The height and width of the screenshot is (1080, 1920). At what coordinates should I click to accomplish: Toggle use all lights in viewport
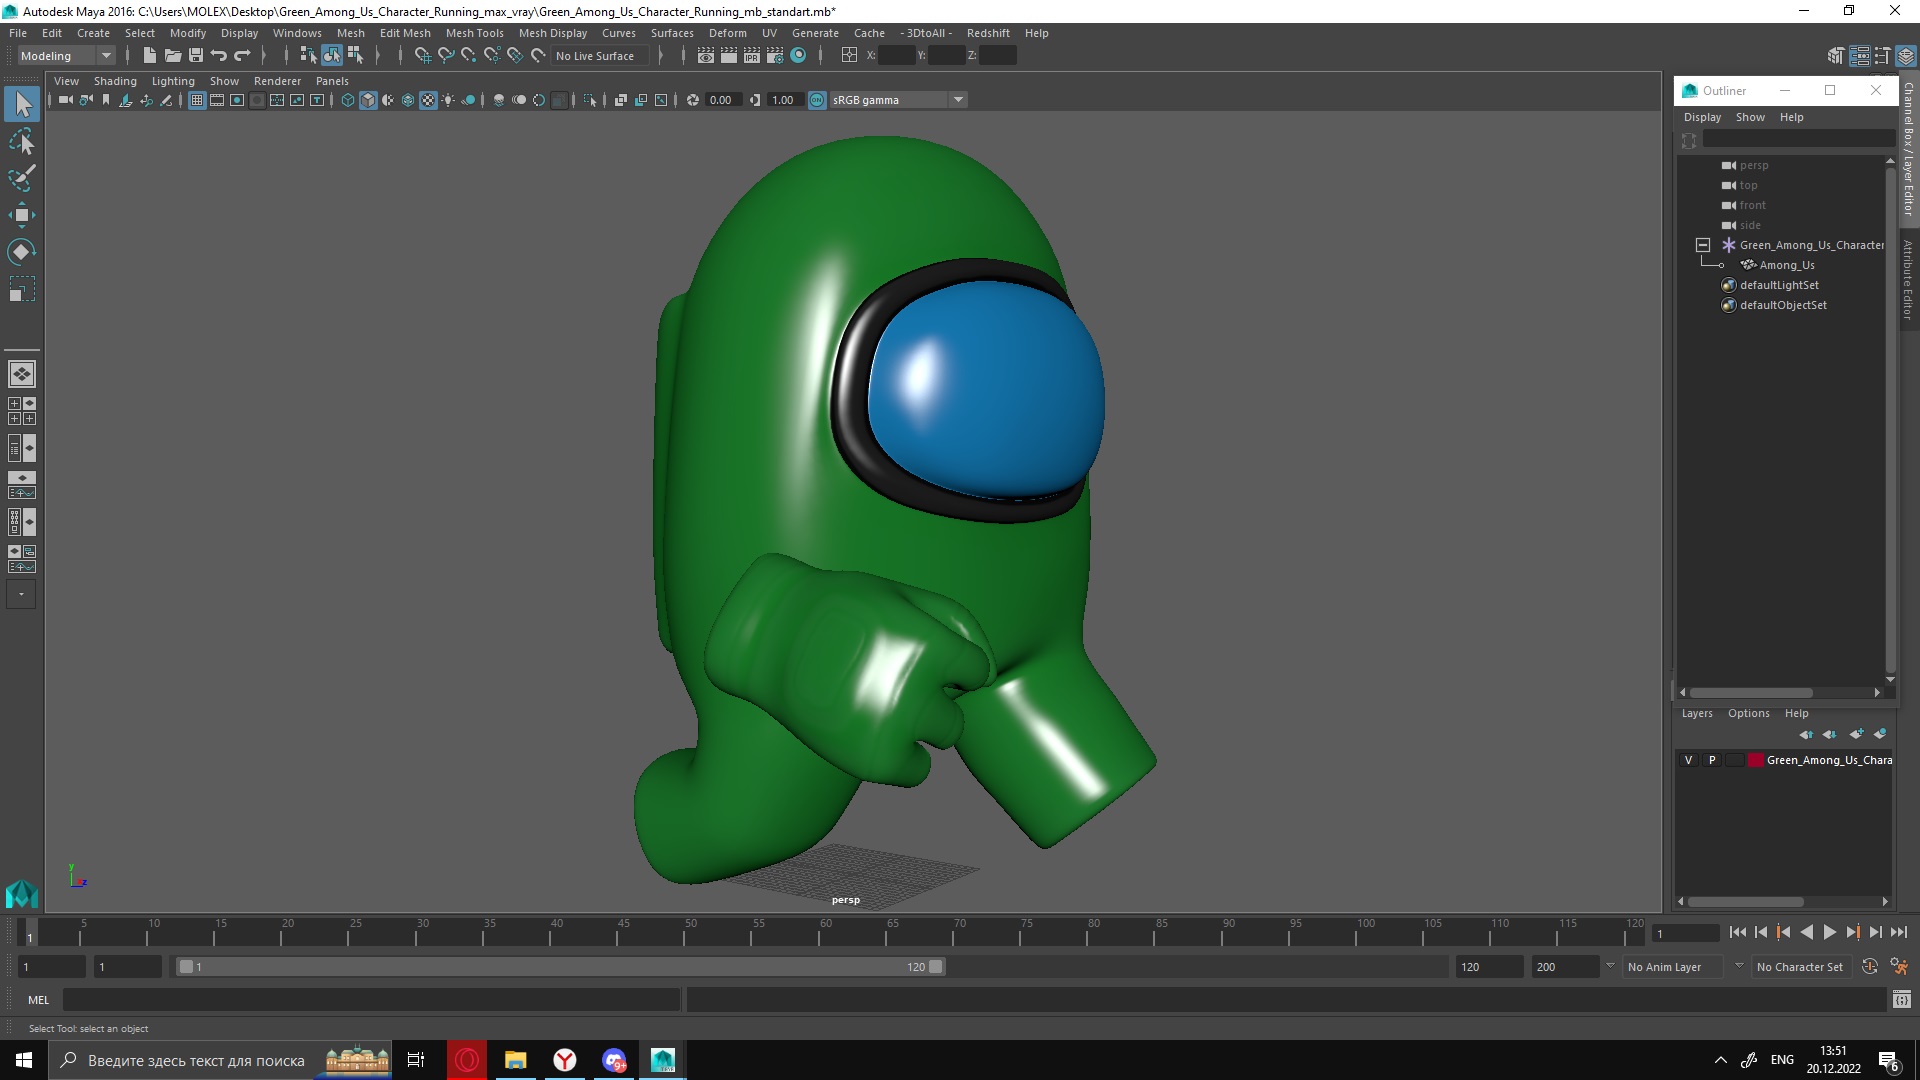[448, 100]
